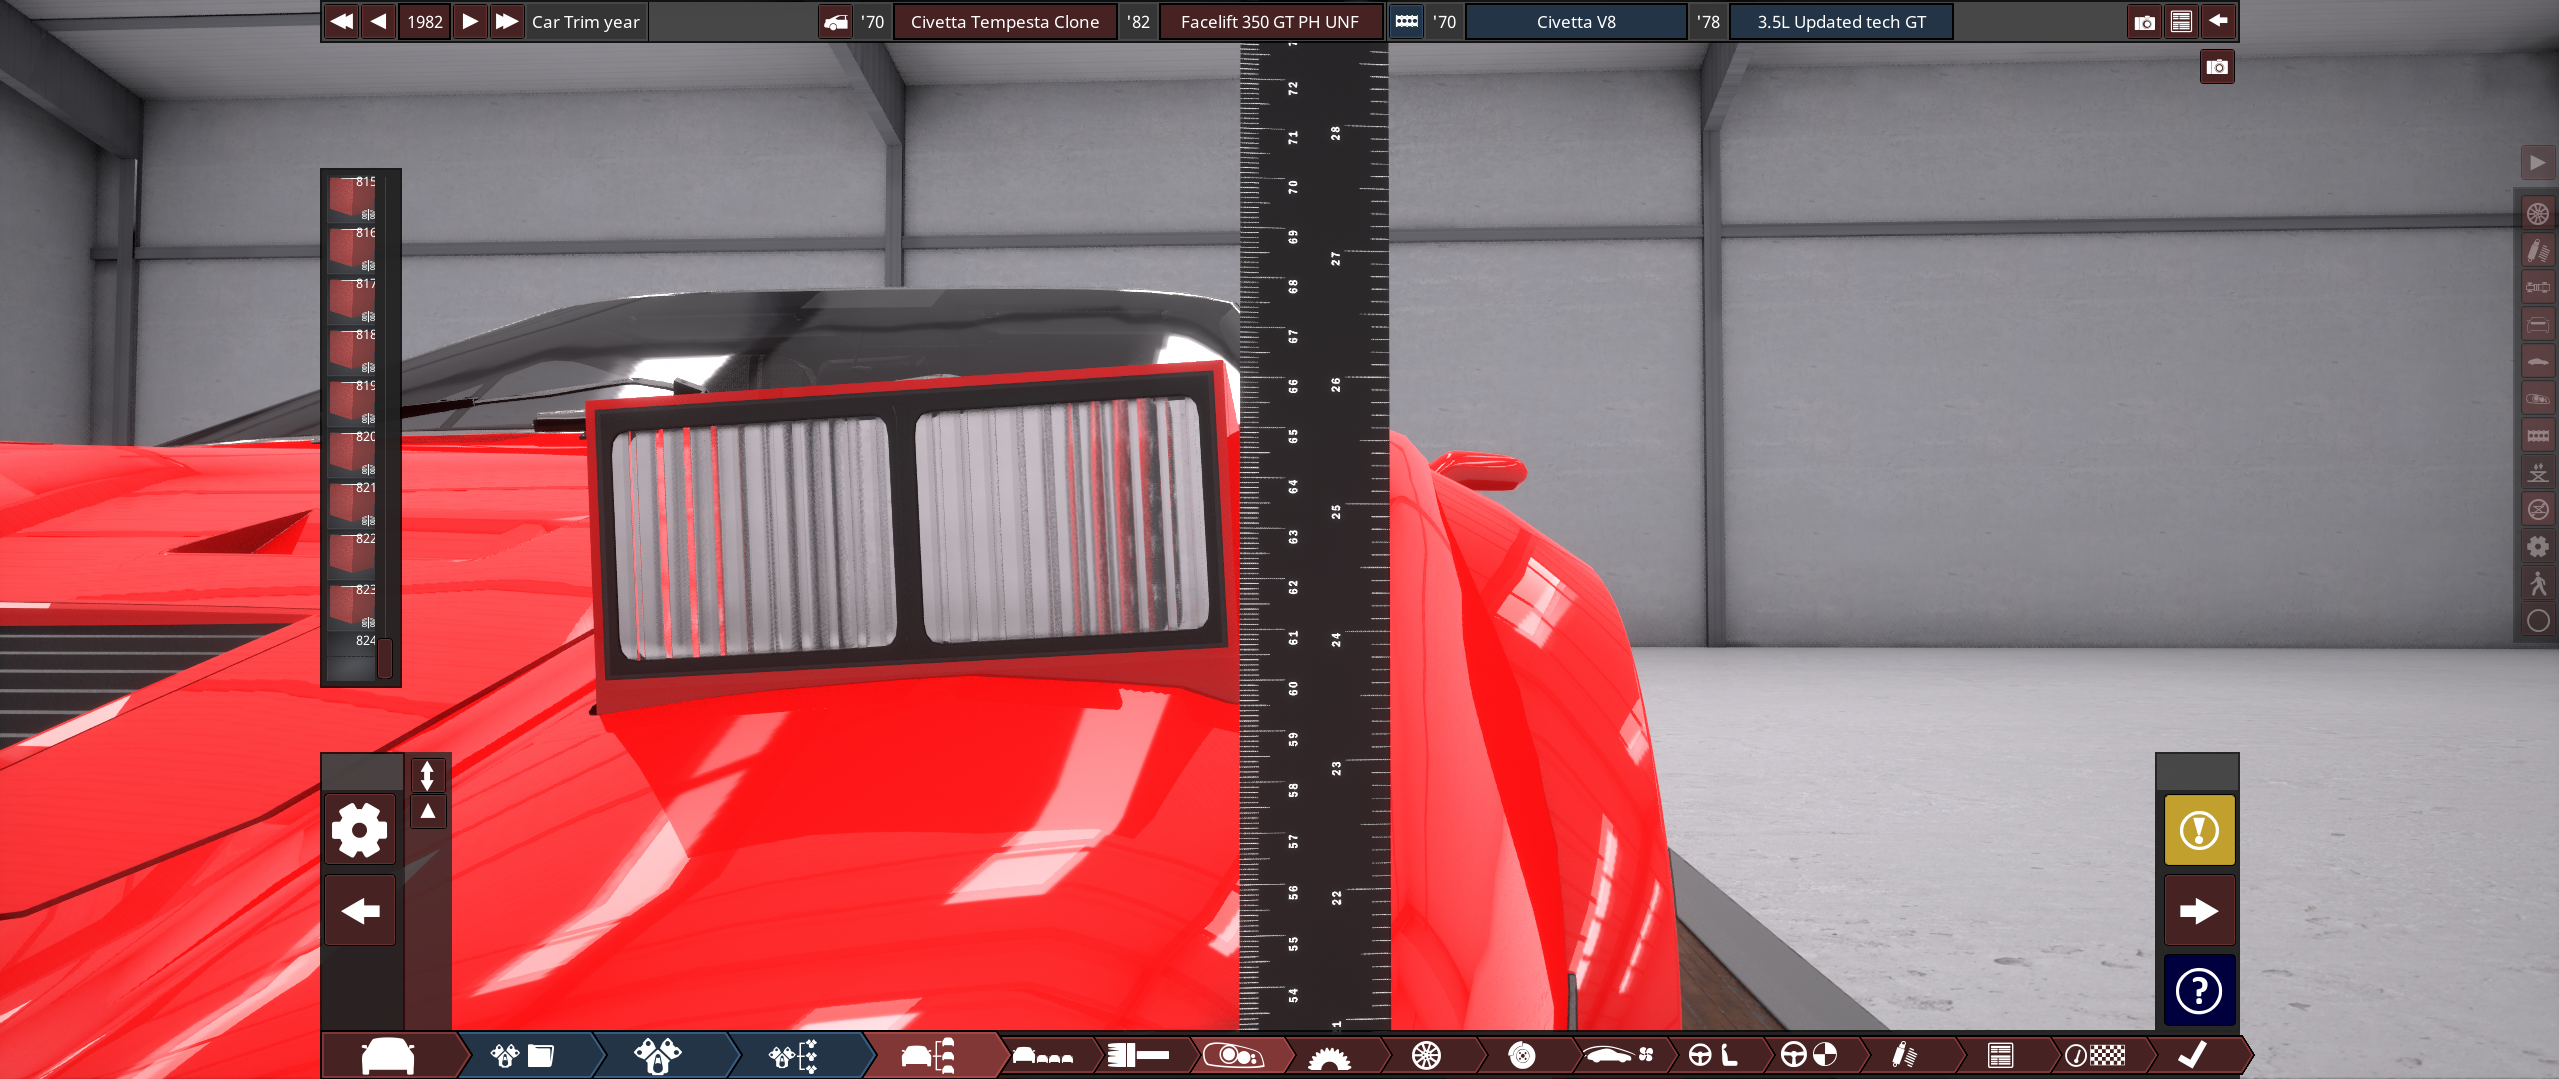The image size is (2559, 1079).
Task: Select fixture thumbnail 821
Action: (x=352, y=503)
